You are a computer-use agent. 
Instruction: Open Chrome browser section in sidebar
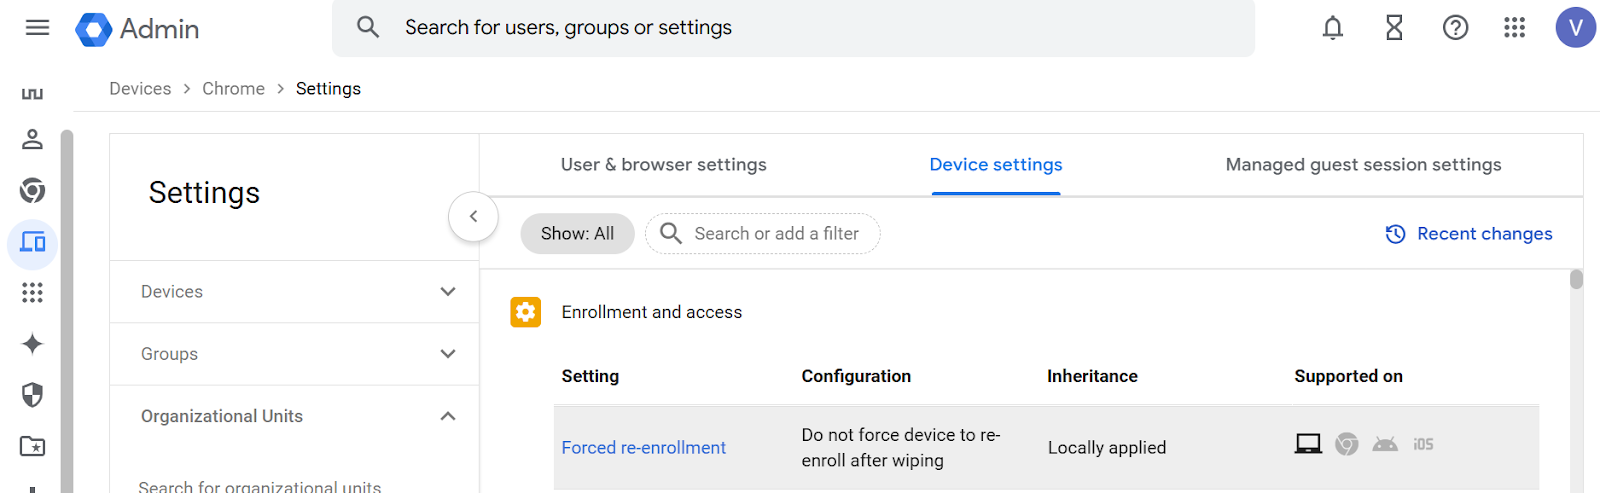(x=32, y=190)
